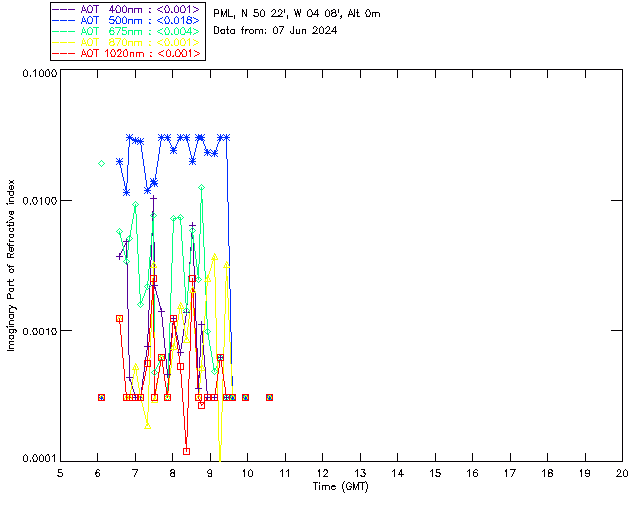Screen dimensions: 640x512
Task: Click the x-axis tick label 20
Action: (621, 473)
